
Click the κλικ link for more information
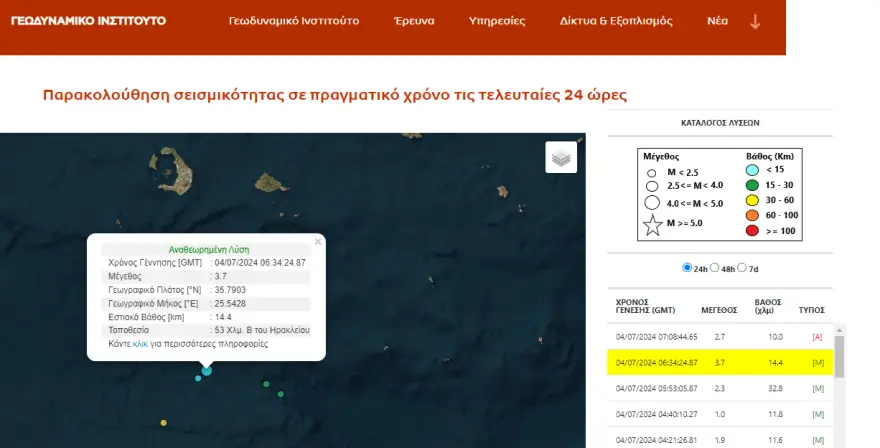click(x=140, y=343)
